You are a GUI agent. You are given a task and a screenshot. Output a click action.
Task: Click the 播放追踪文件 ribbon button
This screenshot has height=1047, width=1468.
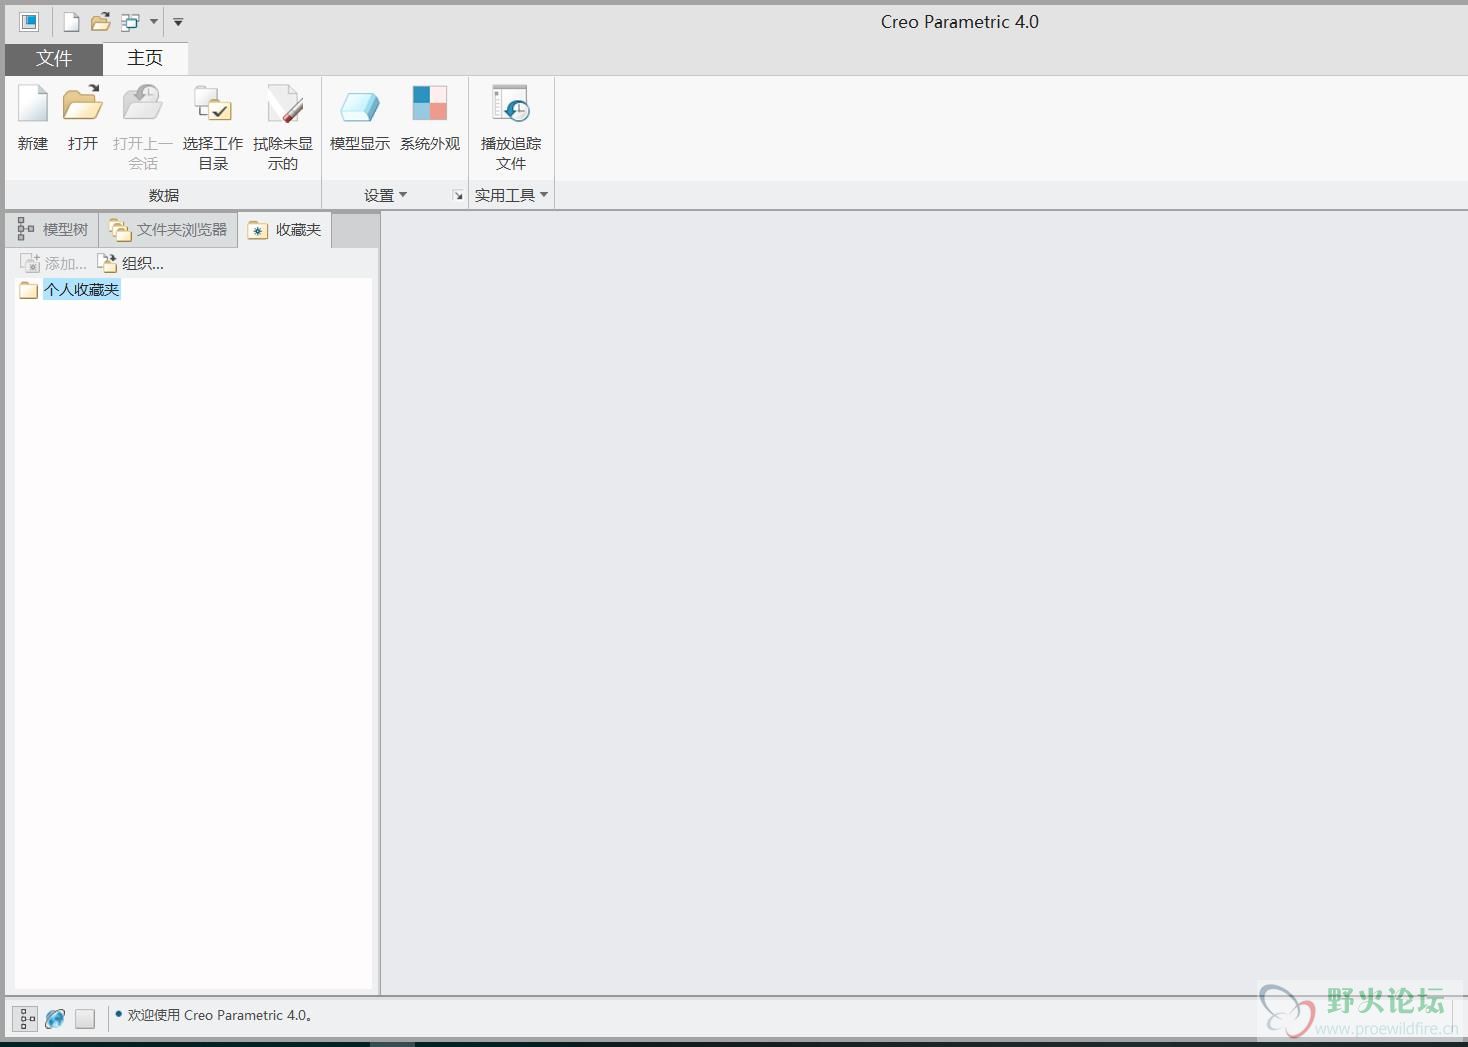coord(511,128)
